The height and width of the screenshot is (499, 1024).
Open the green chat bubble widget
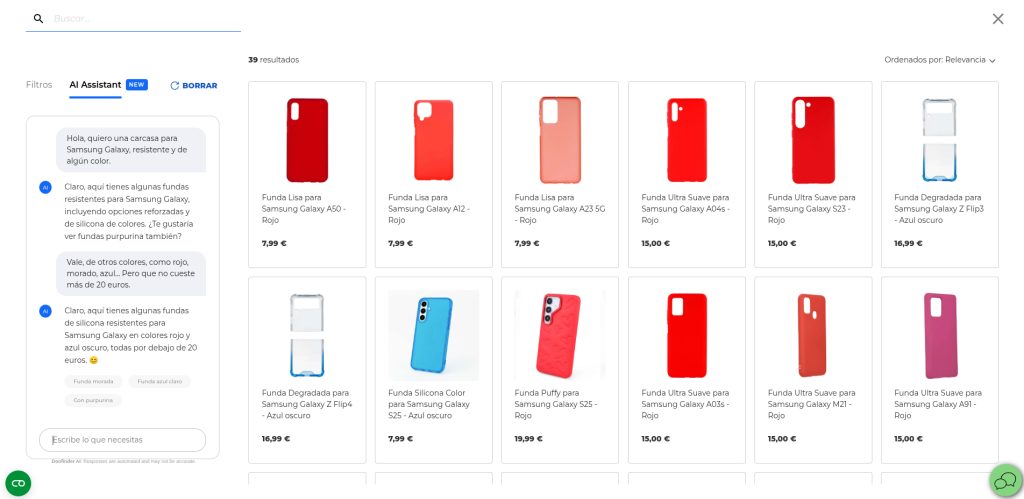[x=1006, y=481]
